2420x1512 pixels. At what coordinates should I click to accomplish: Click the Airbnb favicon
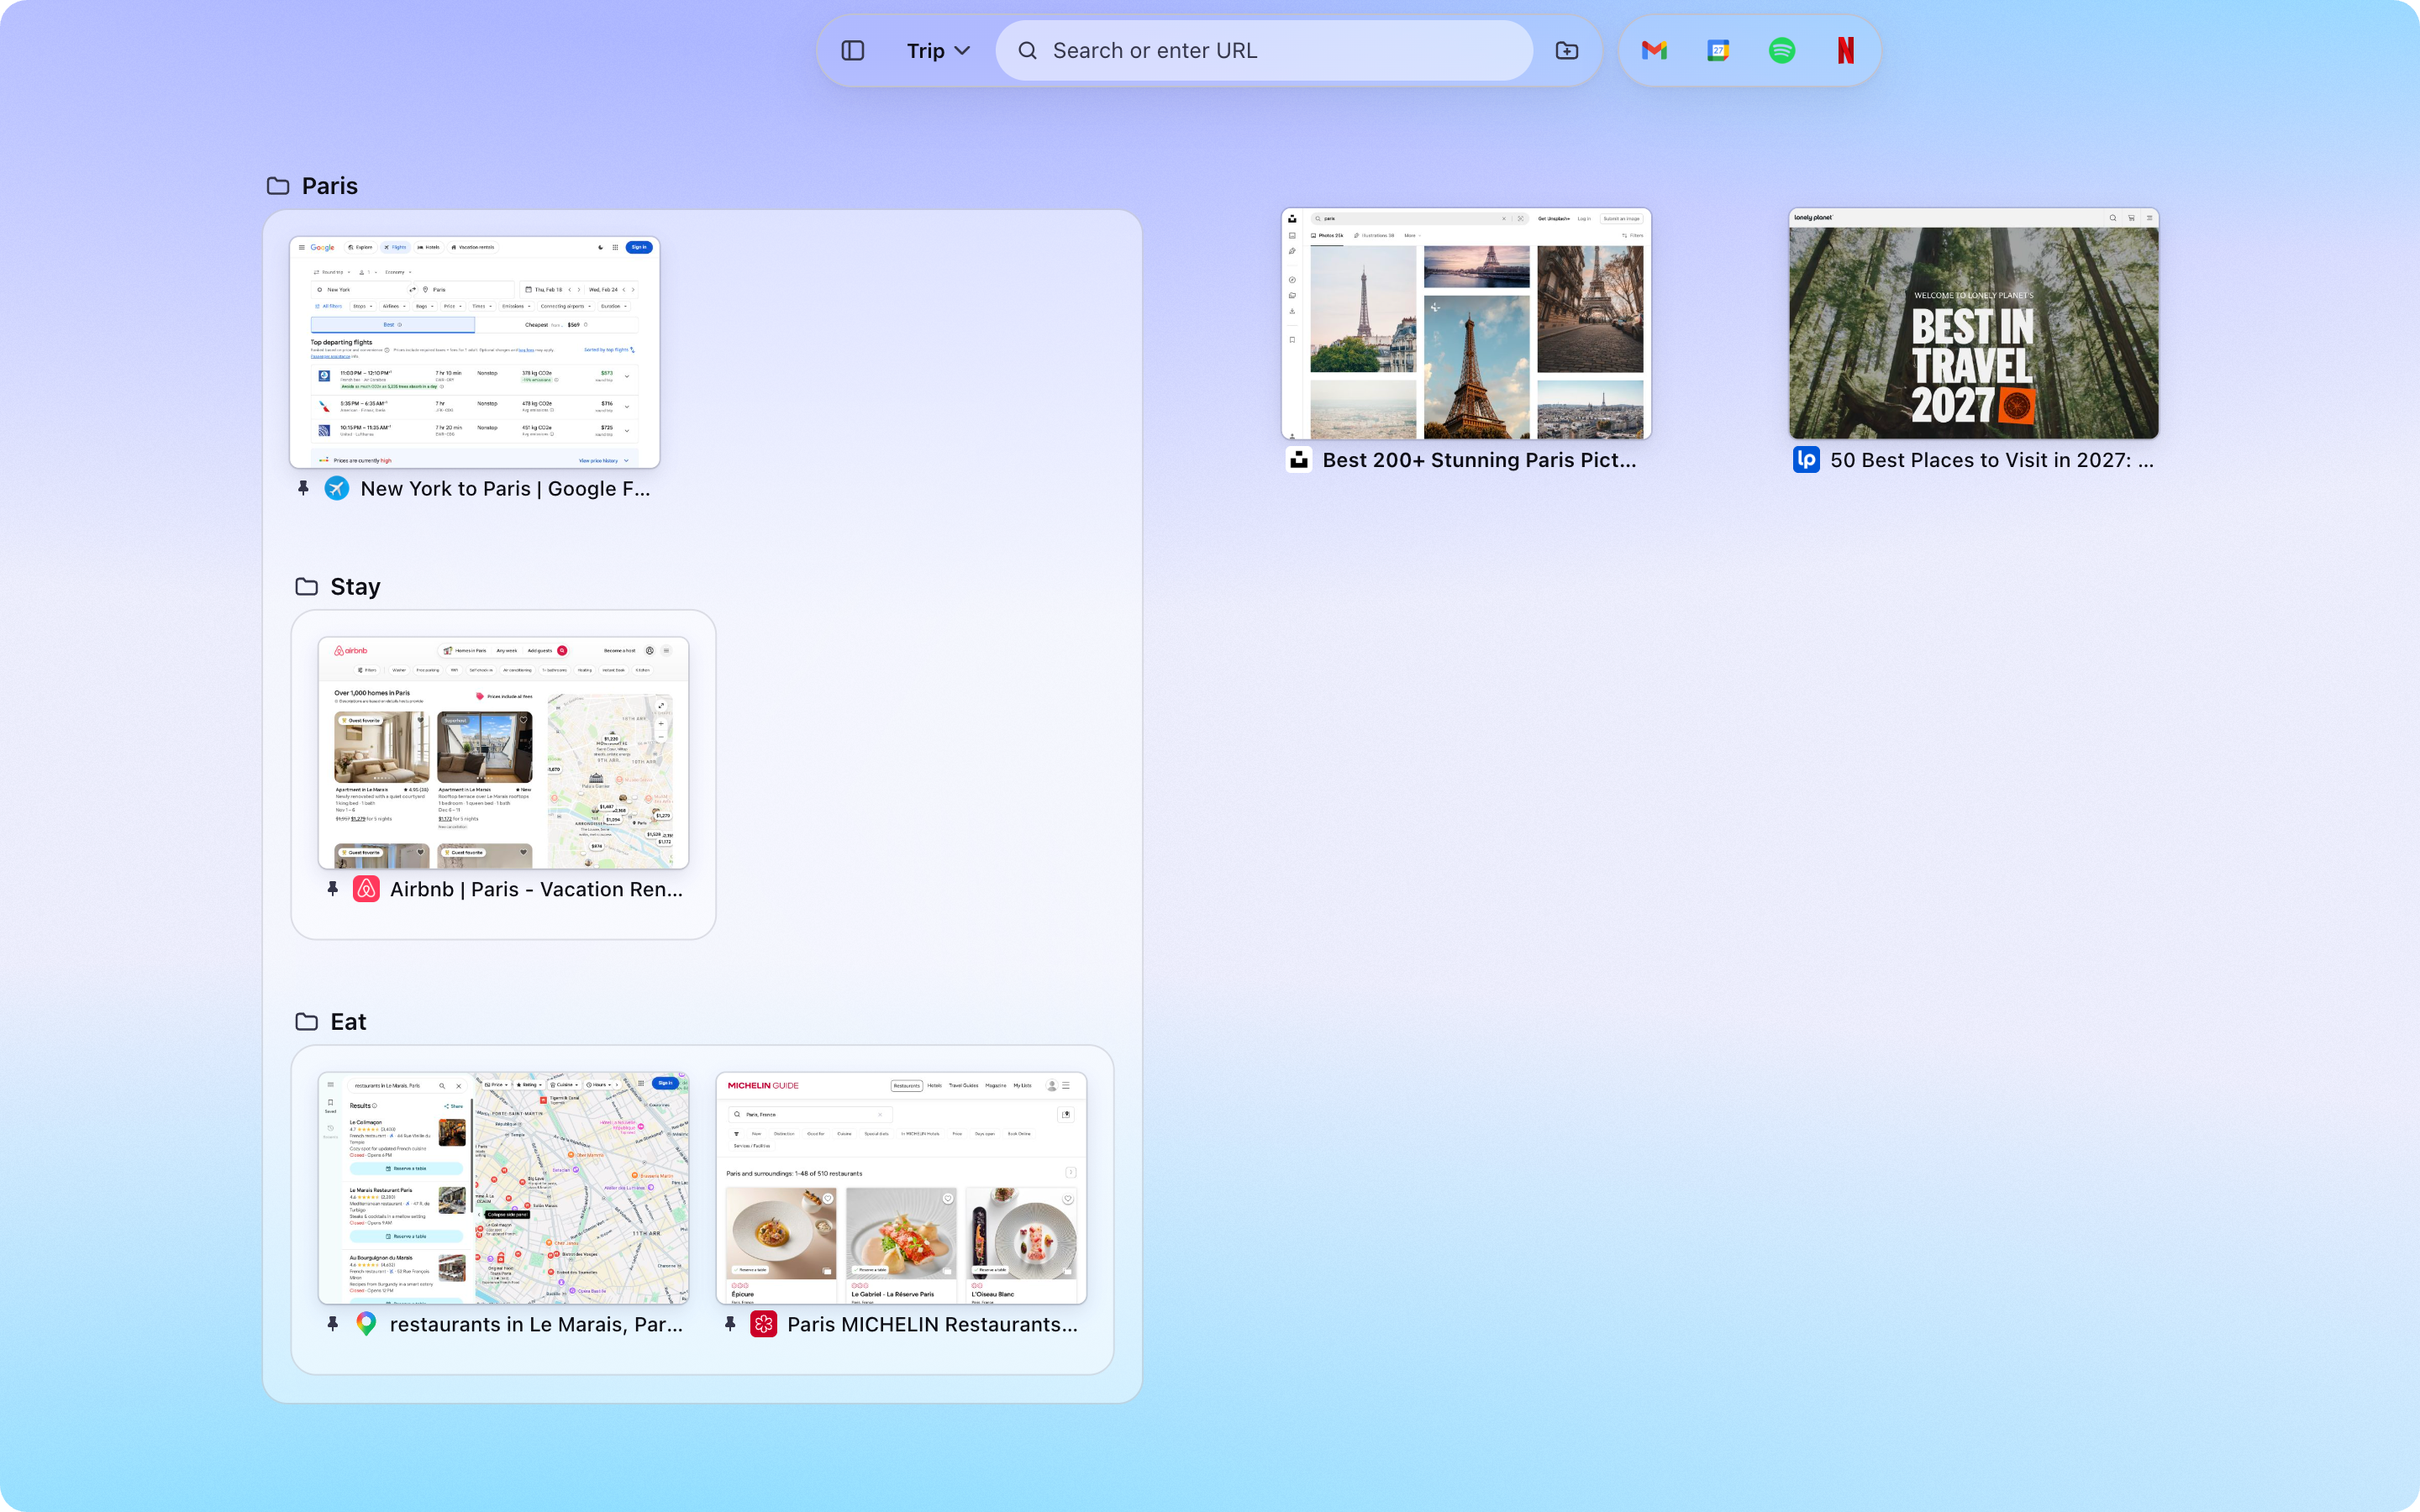pos(366,889)
